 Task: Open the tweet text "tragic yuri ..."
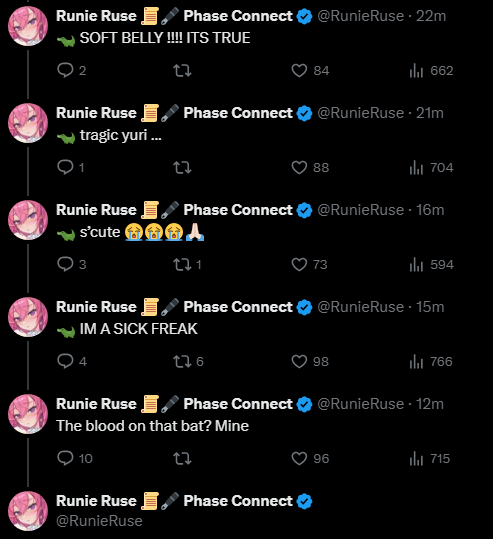pyautogui.click(x=121, y=135)
